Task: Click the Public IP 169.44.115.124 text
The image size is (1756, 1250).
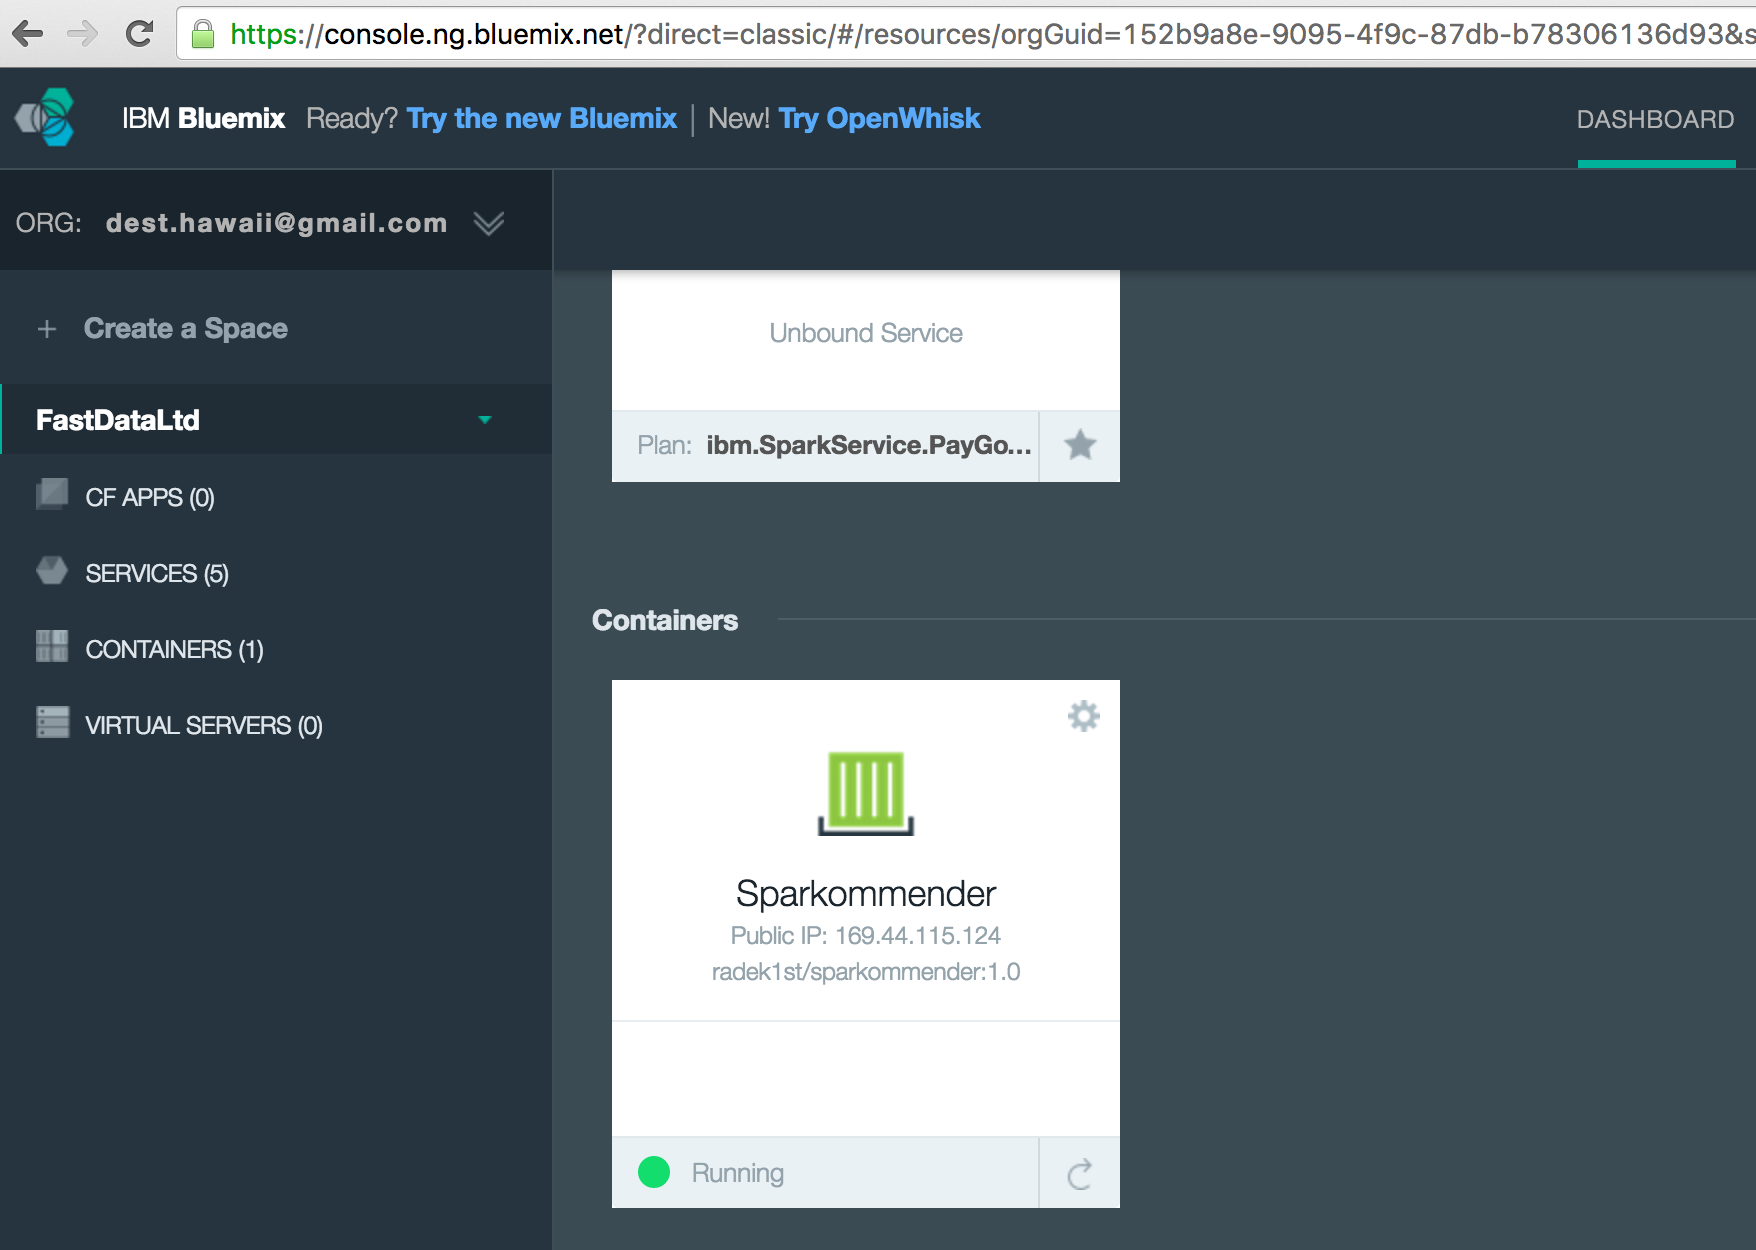Action: [x=866, y=936]
